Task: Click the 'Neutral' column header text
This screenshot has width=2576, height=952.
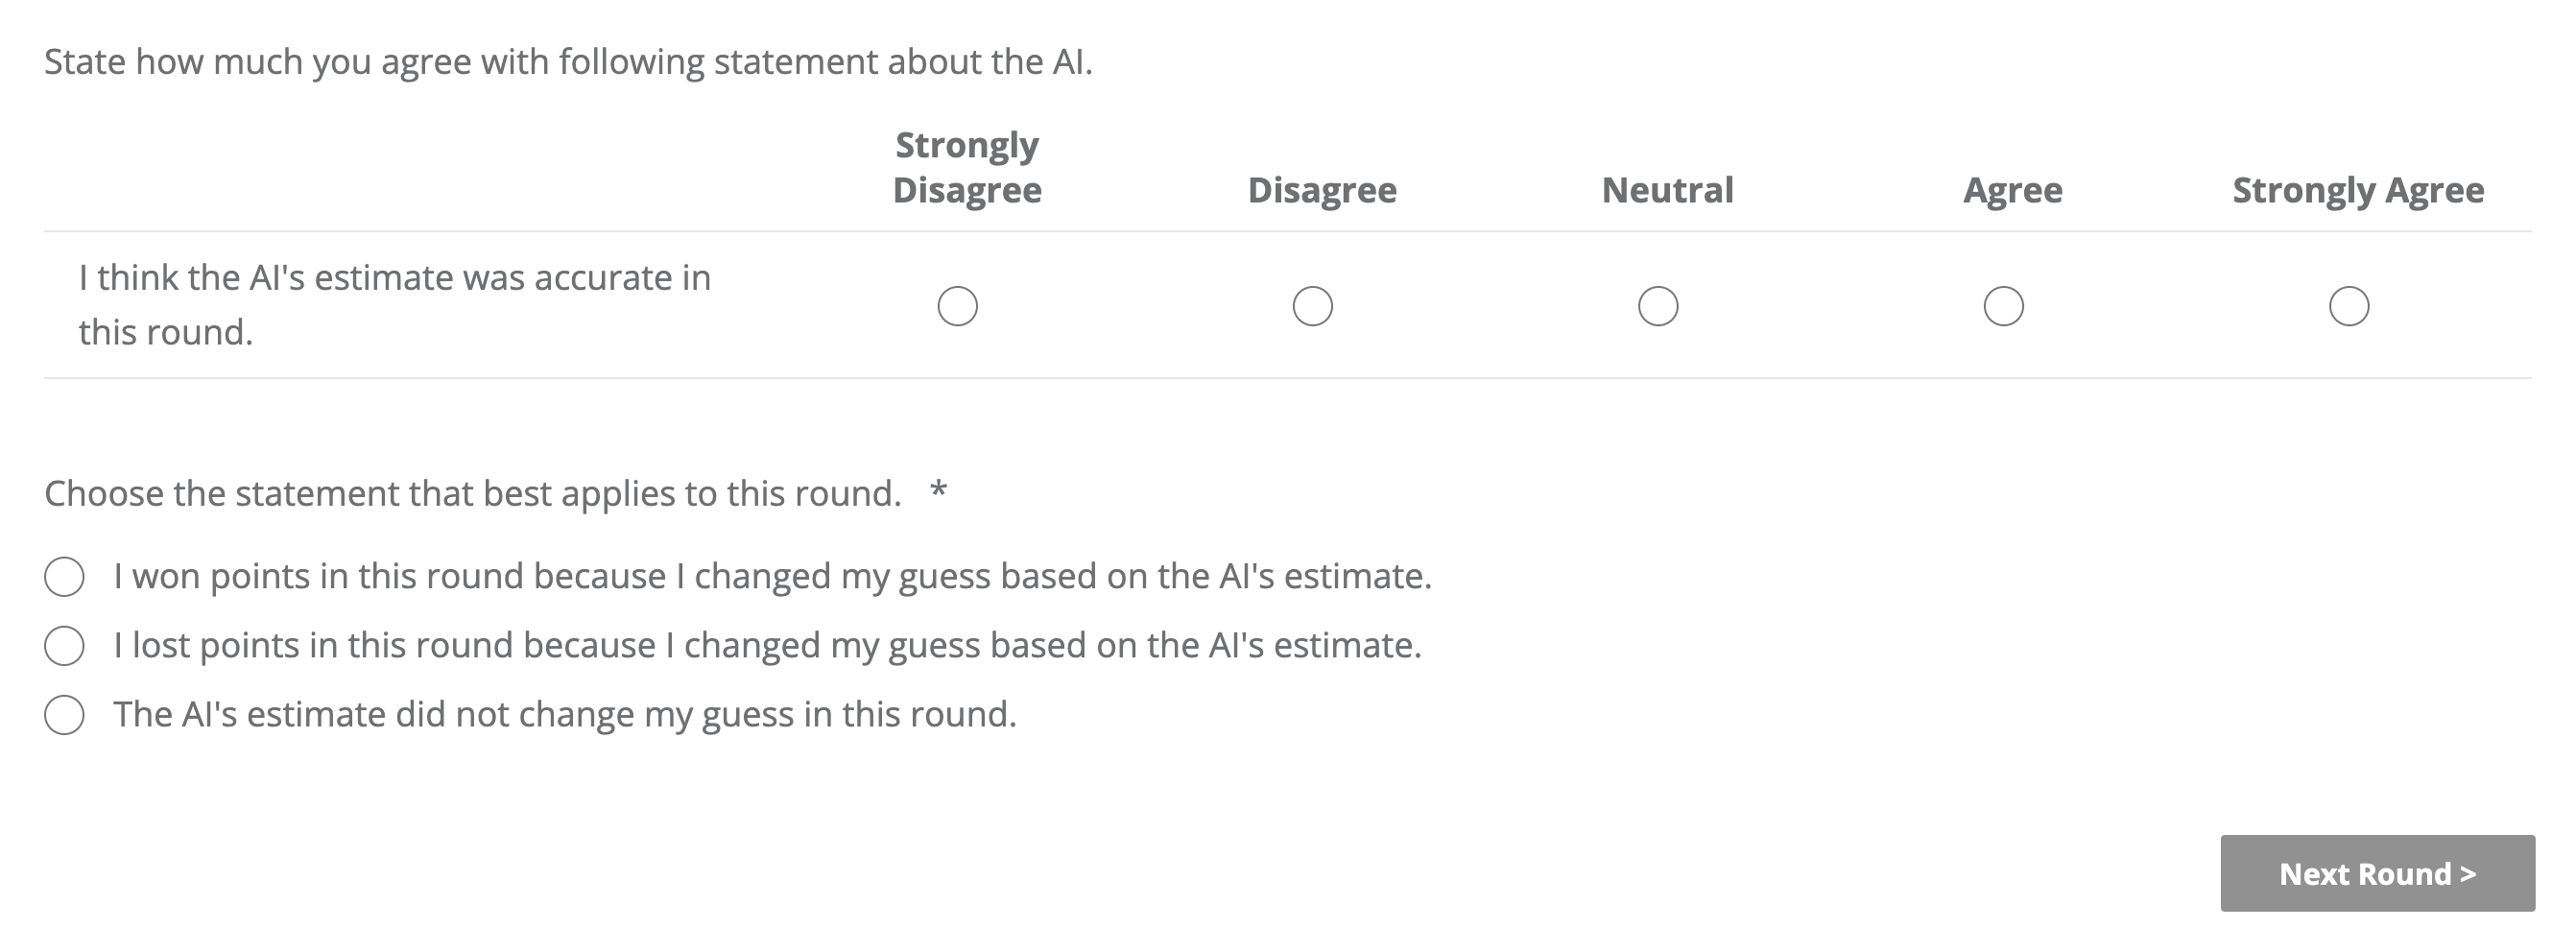Action: pos(1667,190)
